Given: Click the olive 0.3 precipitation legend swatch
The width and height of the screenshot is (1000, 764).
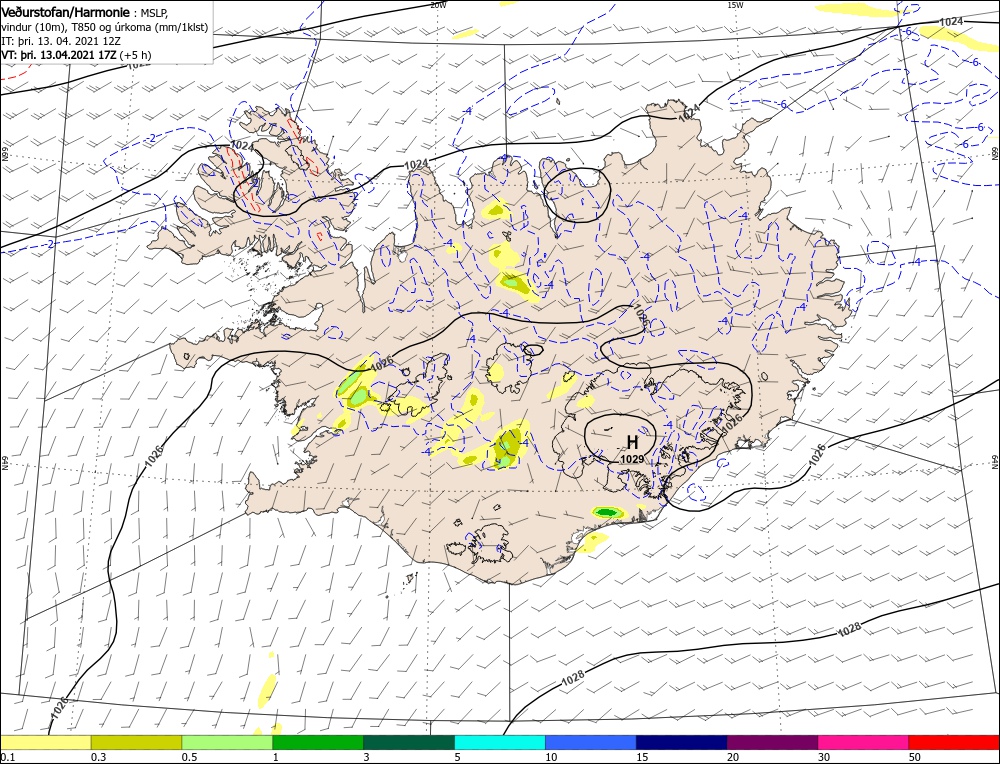Looking at the screenshot, I should coord(136,742).
